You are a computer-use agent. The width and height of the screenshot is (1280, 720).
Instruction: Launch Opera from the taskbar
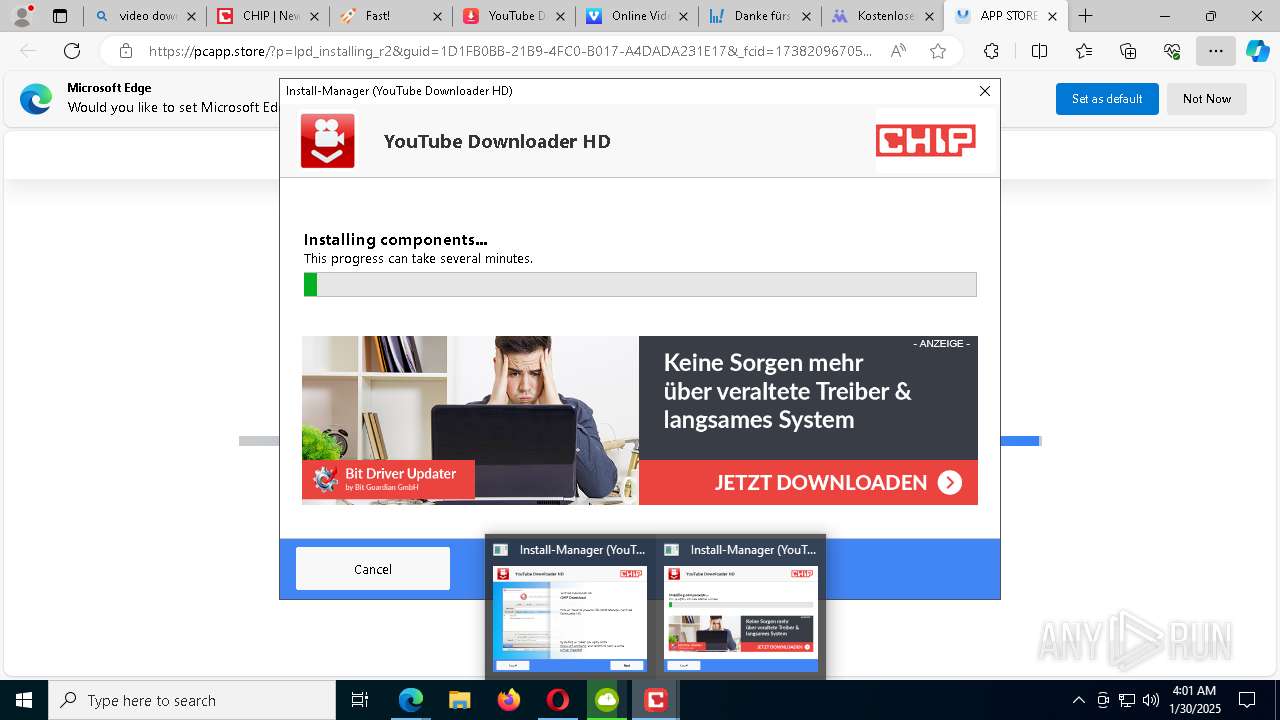(558, 700)
